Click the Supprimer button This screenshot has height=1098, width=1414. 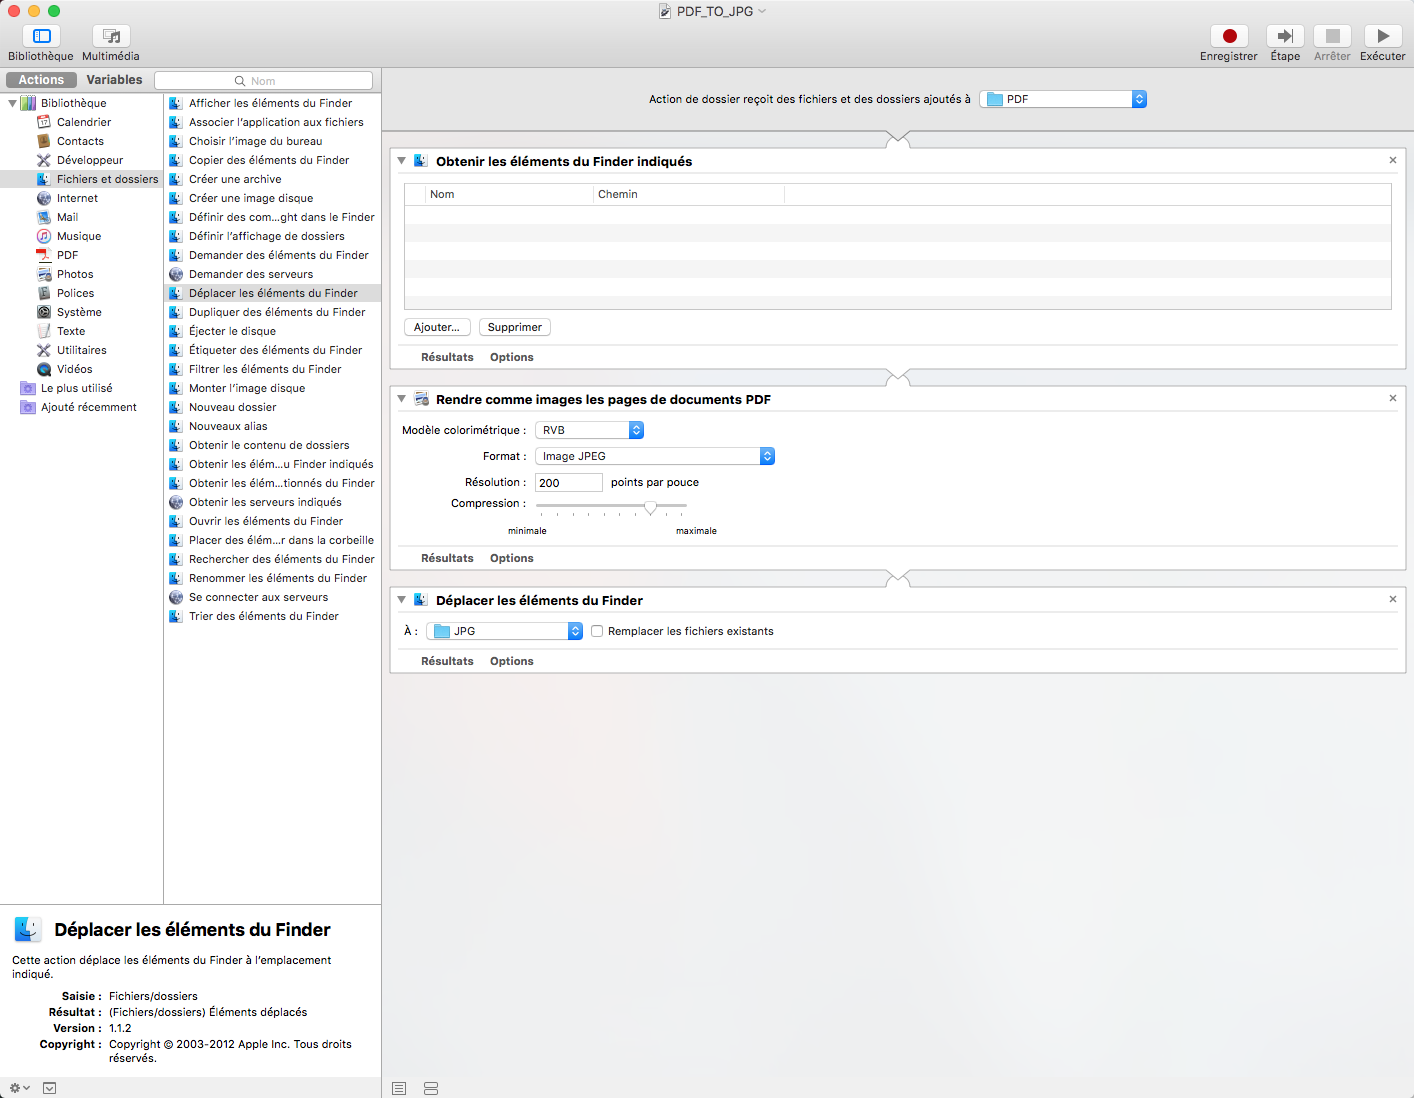[x=515, y=327]
